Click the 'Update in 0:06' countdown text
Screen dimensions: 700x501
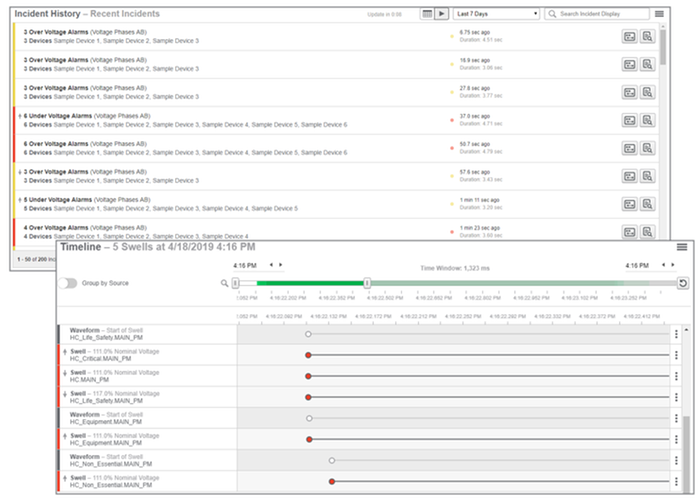click(384, 14)
